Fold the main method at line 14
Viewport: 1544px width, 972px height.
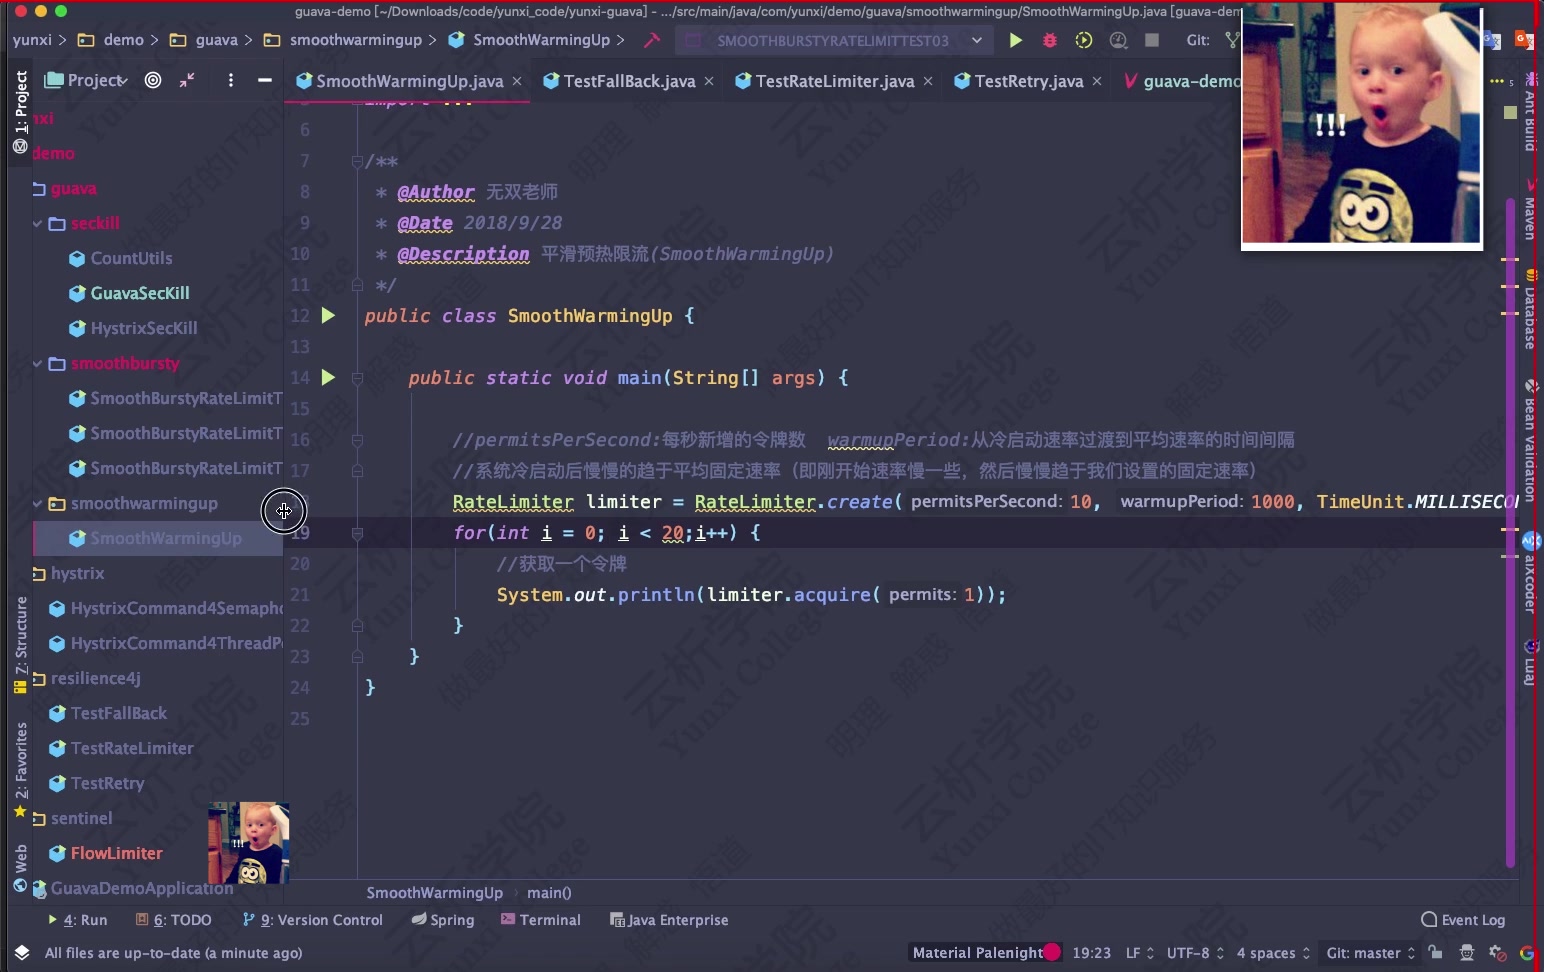pos(357,378)
